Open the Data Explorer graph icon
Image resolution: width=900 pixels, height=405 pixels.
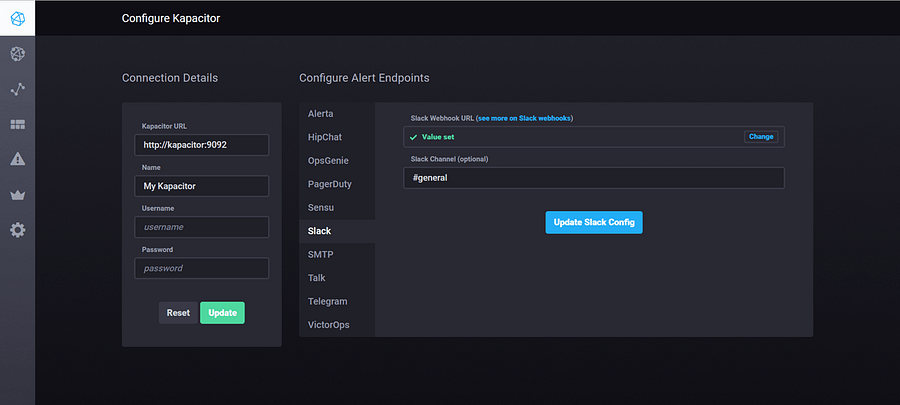17,89
